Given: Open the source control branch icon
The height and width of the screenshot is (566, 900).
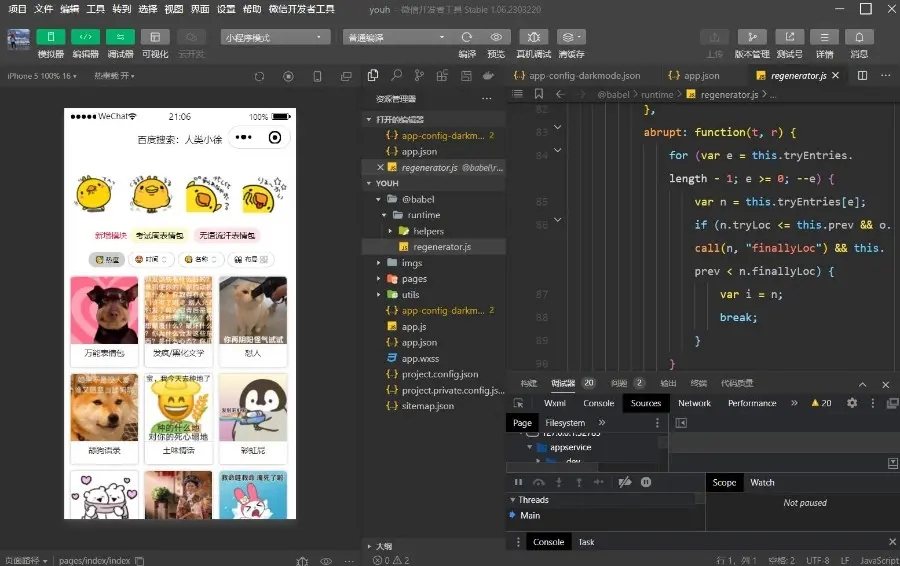Looking at the screenshot, I should [x=419, y=75].
